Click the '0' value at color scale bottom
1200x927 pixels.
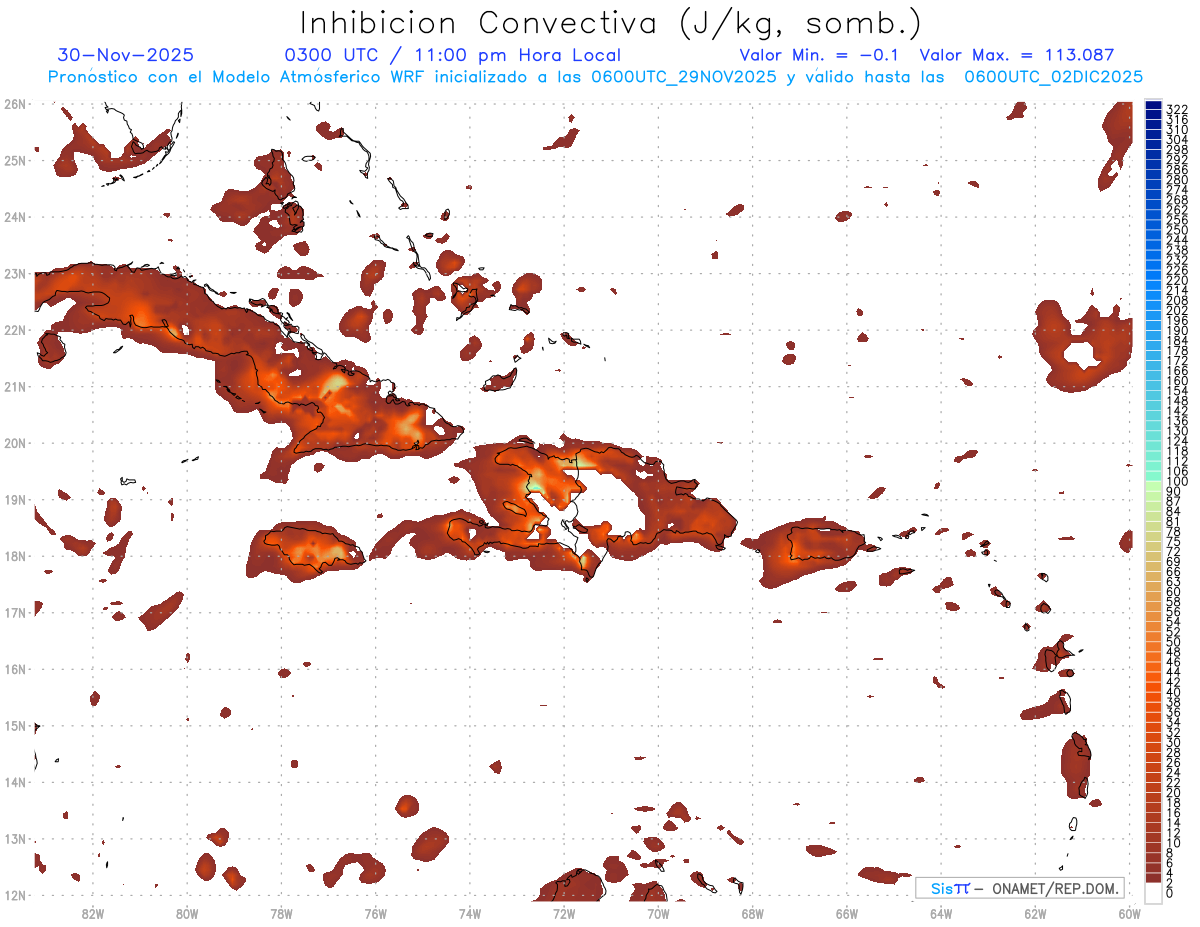click(x=1170, y=893)
